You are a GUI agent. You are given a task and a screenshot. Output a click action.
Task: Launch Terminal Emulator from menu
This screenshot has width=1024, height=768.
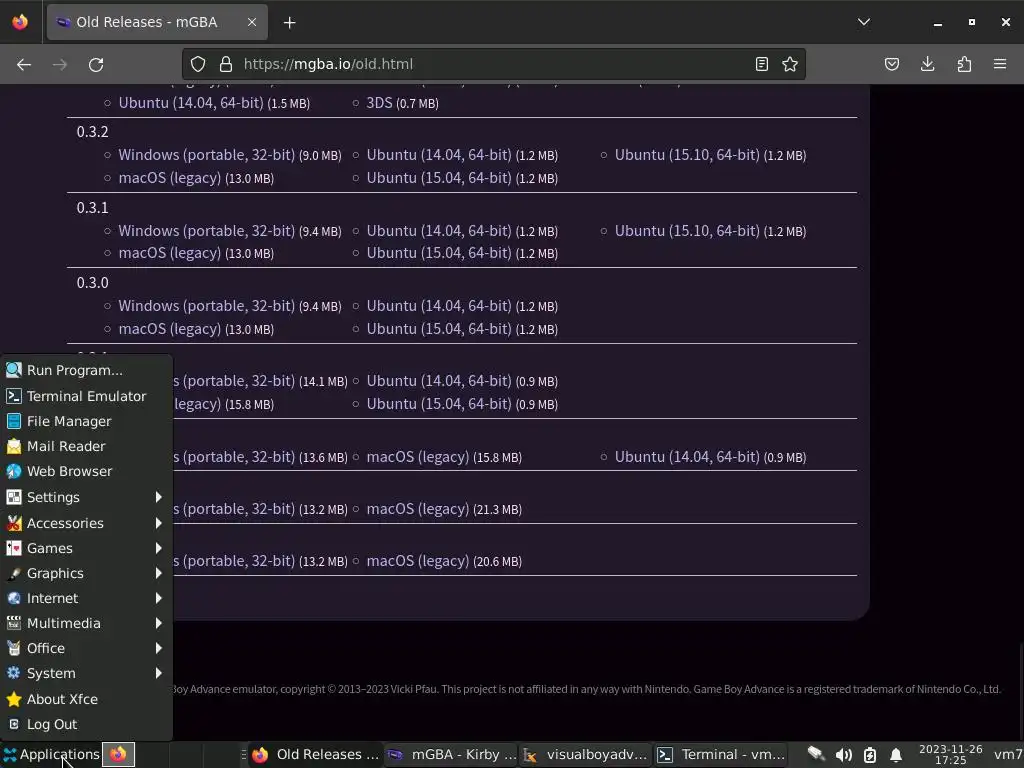[x=86, y=396]
